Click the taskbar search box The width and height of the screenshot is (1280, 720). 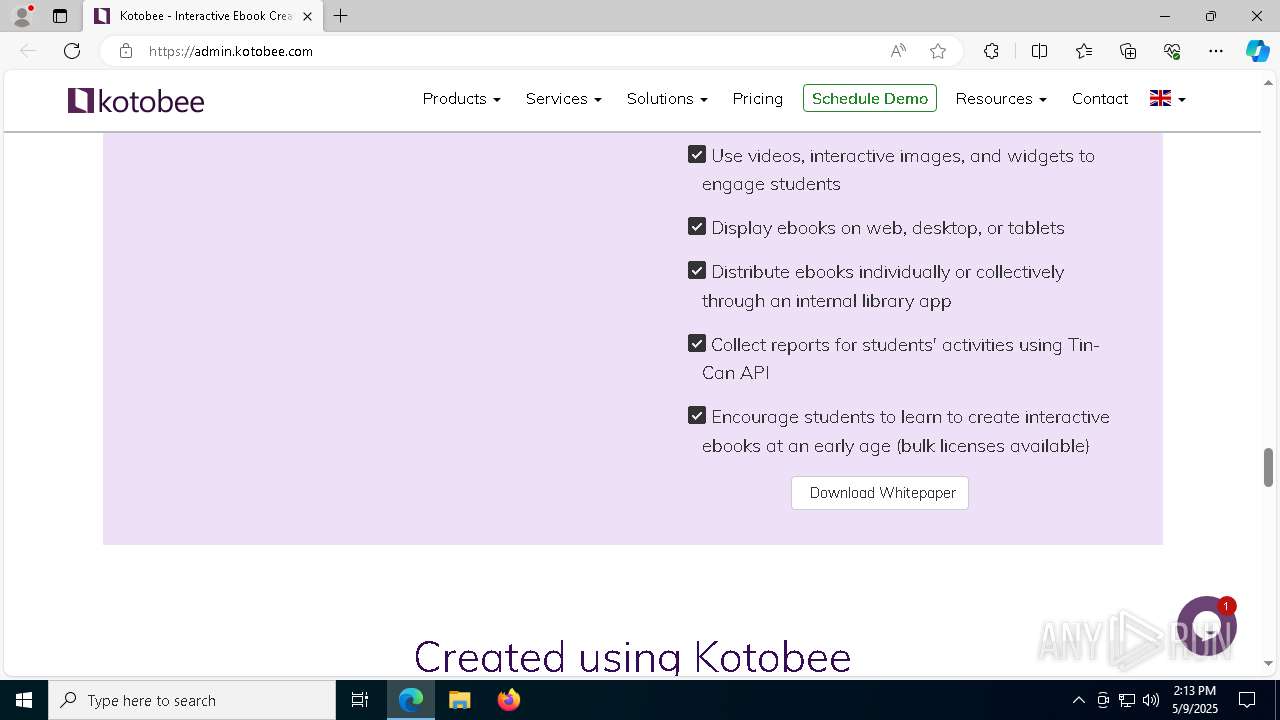192,700
